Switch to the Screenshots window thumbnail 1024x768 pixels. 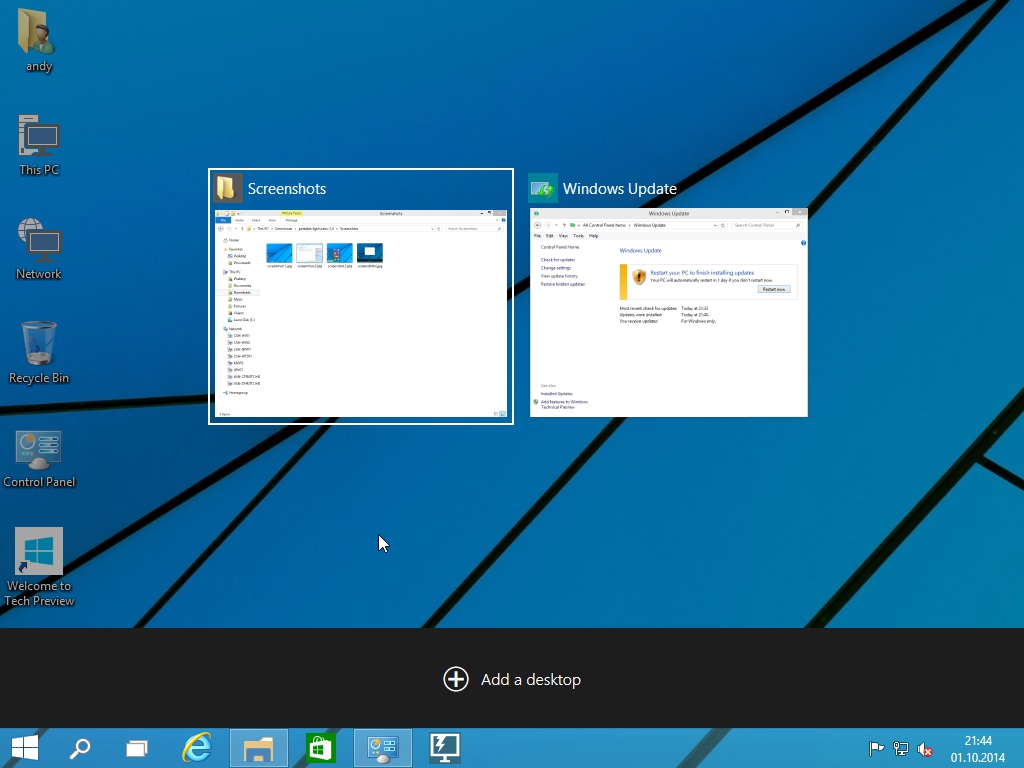tap(361, 312)
